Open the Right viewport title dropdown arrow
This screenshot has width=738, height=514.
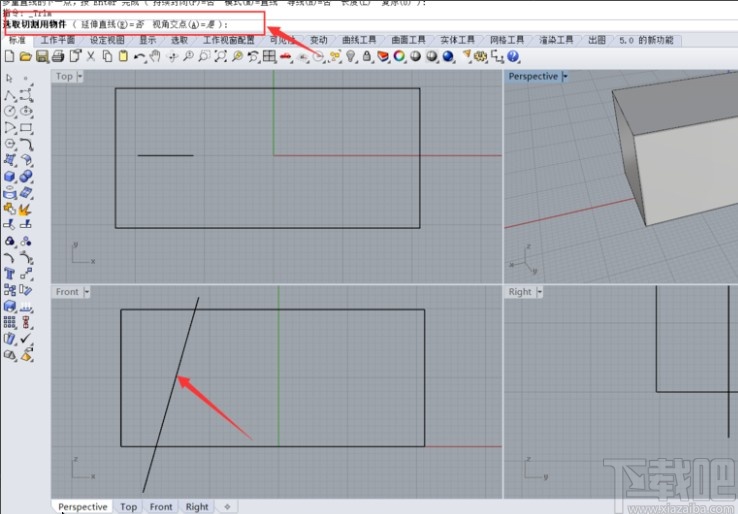(x=539, y=292)
